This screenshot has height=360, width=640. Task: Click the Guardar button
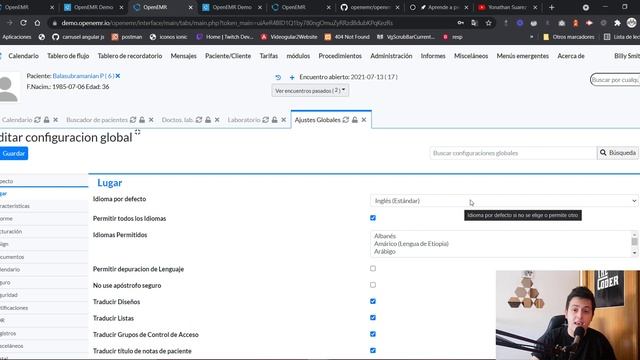click(14, 153)
